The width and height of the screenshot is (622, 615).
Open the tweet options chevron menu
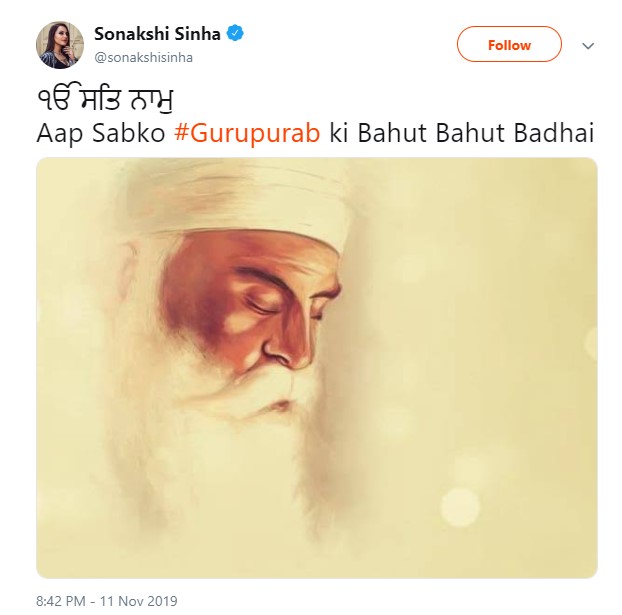[588, 46]
